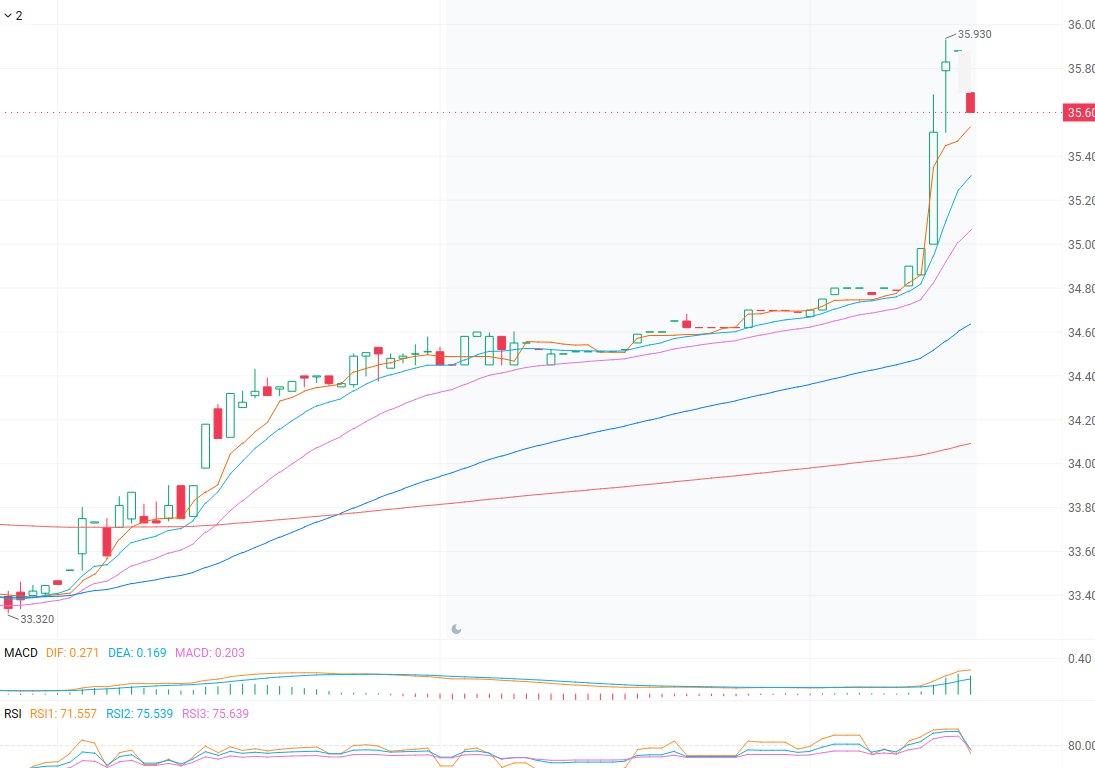
Task: Click the DIF: 0.271 value
Action: 73,653
